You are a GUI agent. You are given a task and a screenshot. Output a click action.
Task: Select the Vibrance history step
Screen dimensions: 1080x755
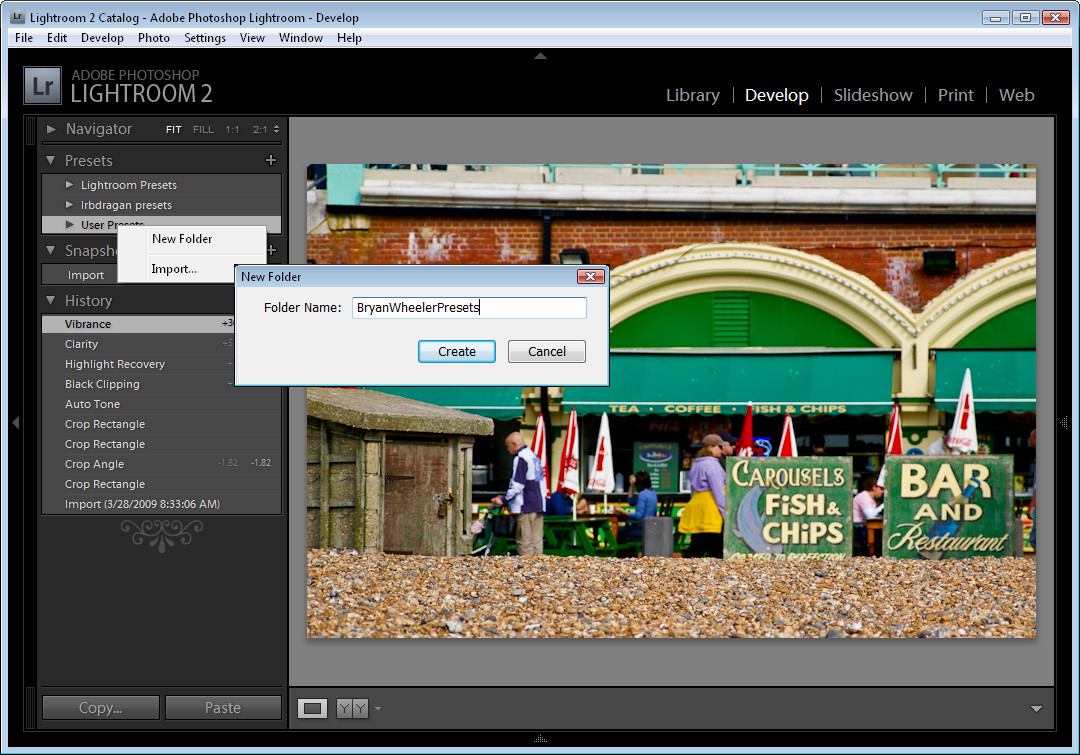click(x=138, y=324)
